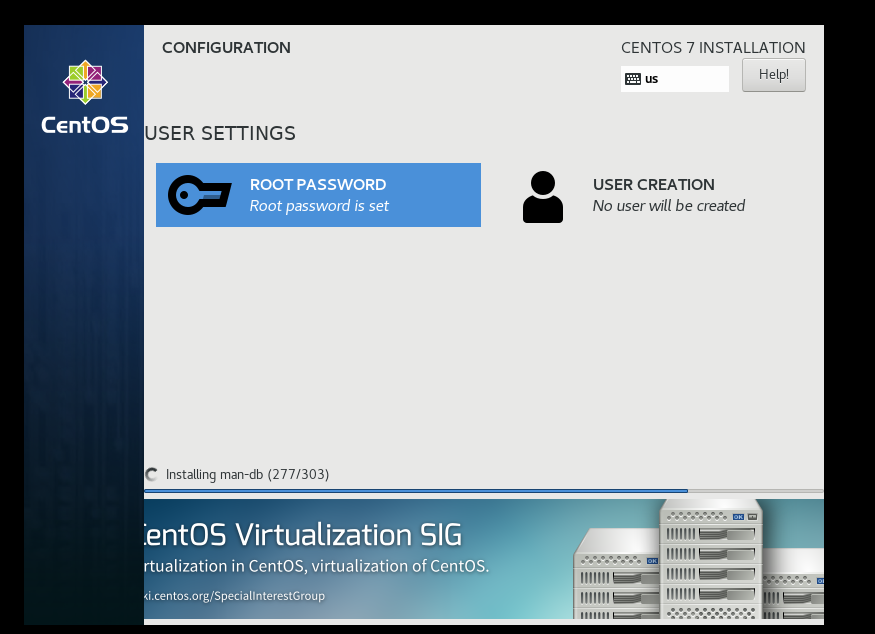Click the 'Installing man-db (277/303)' status text

[x=247, y=474]
